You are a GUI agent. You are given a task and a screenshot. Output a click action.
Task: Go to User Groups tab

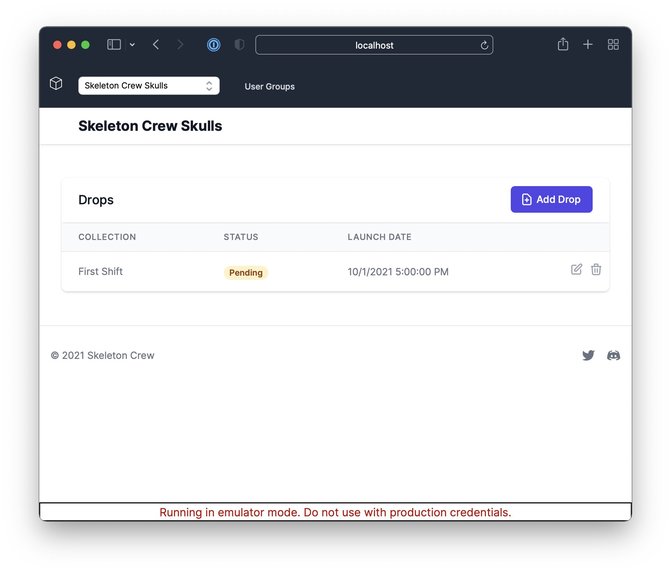pyautogui.click(x=270, y=86)
